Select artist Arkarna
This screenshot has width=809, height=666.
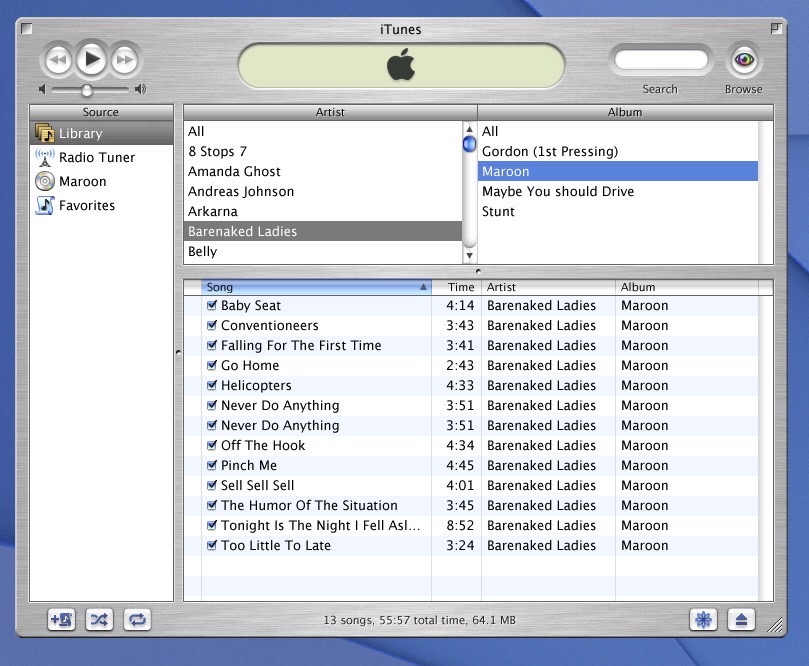322,212
